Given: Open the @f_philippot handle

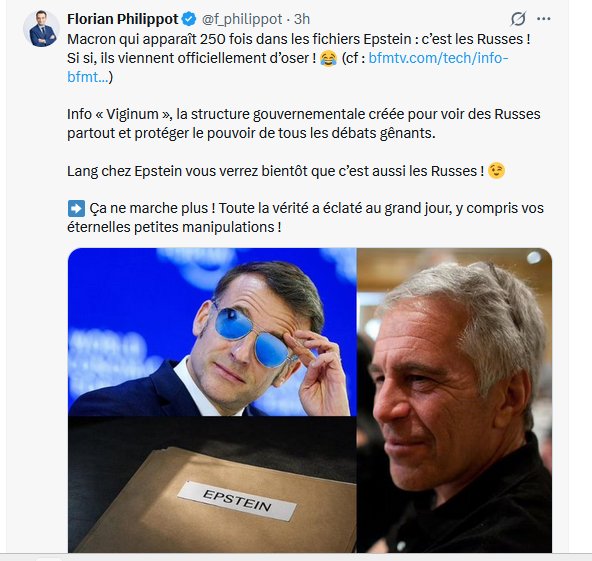Looking at the screenshot, I should click(242, 19).
